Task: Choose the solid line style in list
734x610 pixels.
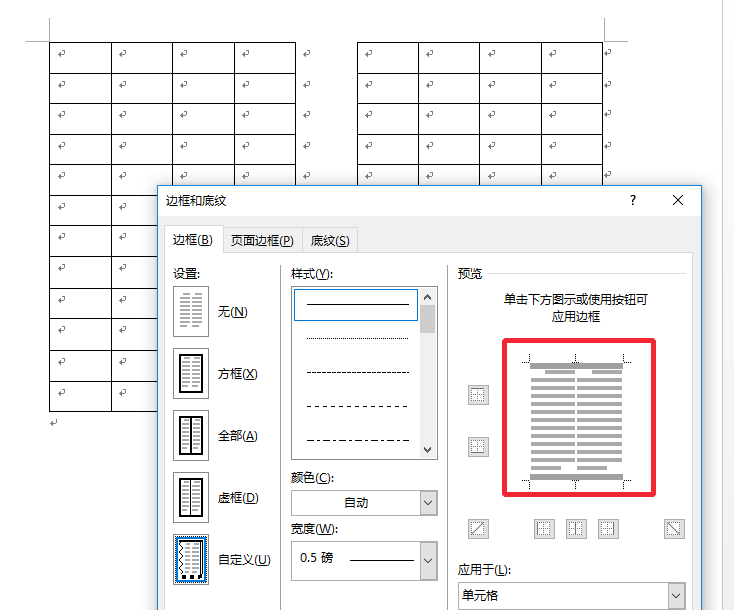Action: click(356, 305)
